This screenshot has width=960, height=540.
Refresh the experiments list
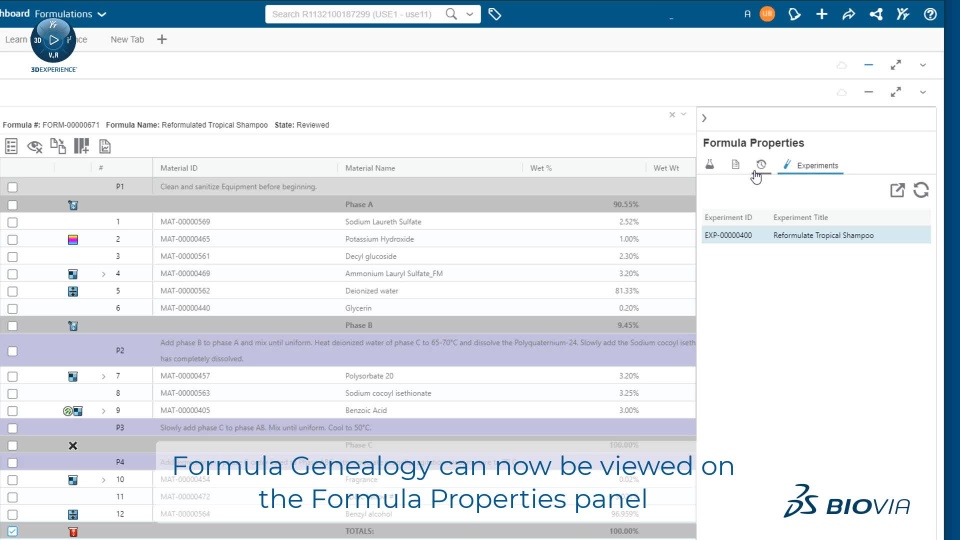click(x=921, y=190)
